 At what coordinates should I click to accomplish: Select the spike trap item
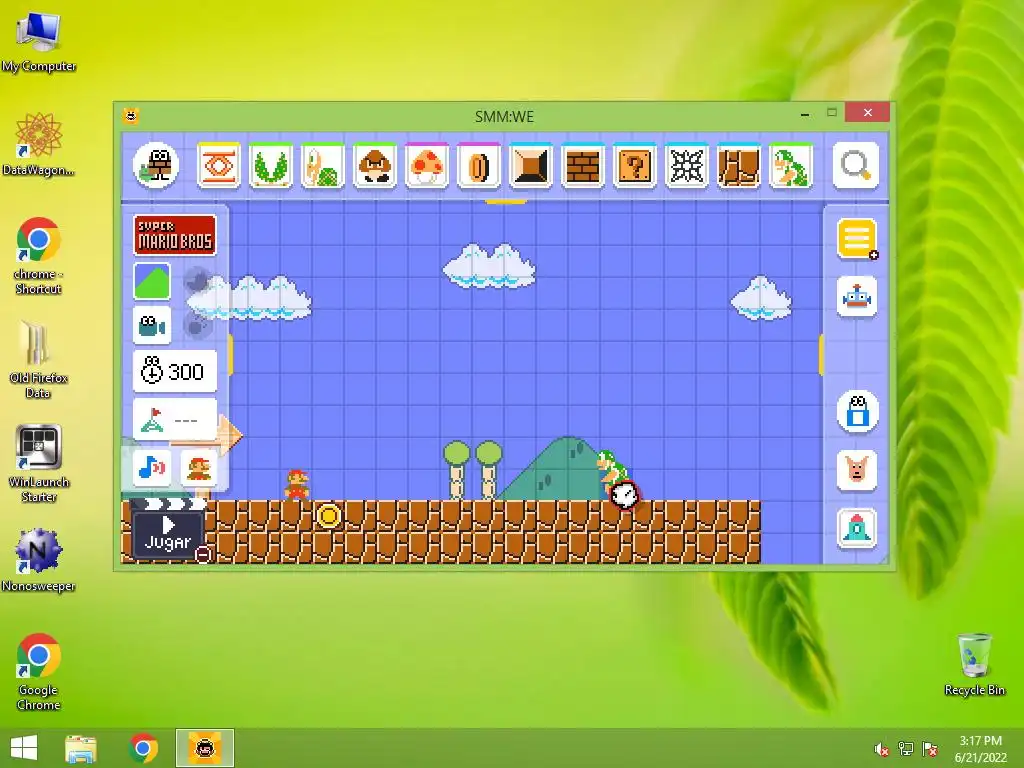(686, 165)
